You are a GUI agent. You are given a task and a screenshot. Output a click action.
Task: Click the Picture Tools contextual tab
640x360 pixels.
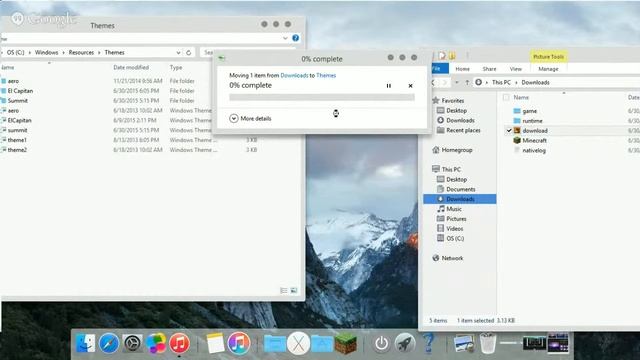click(548, 57)
